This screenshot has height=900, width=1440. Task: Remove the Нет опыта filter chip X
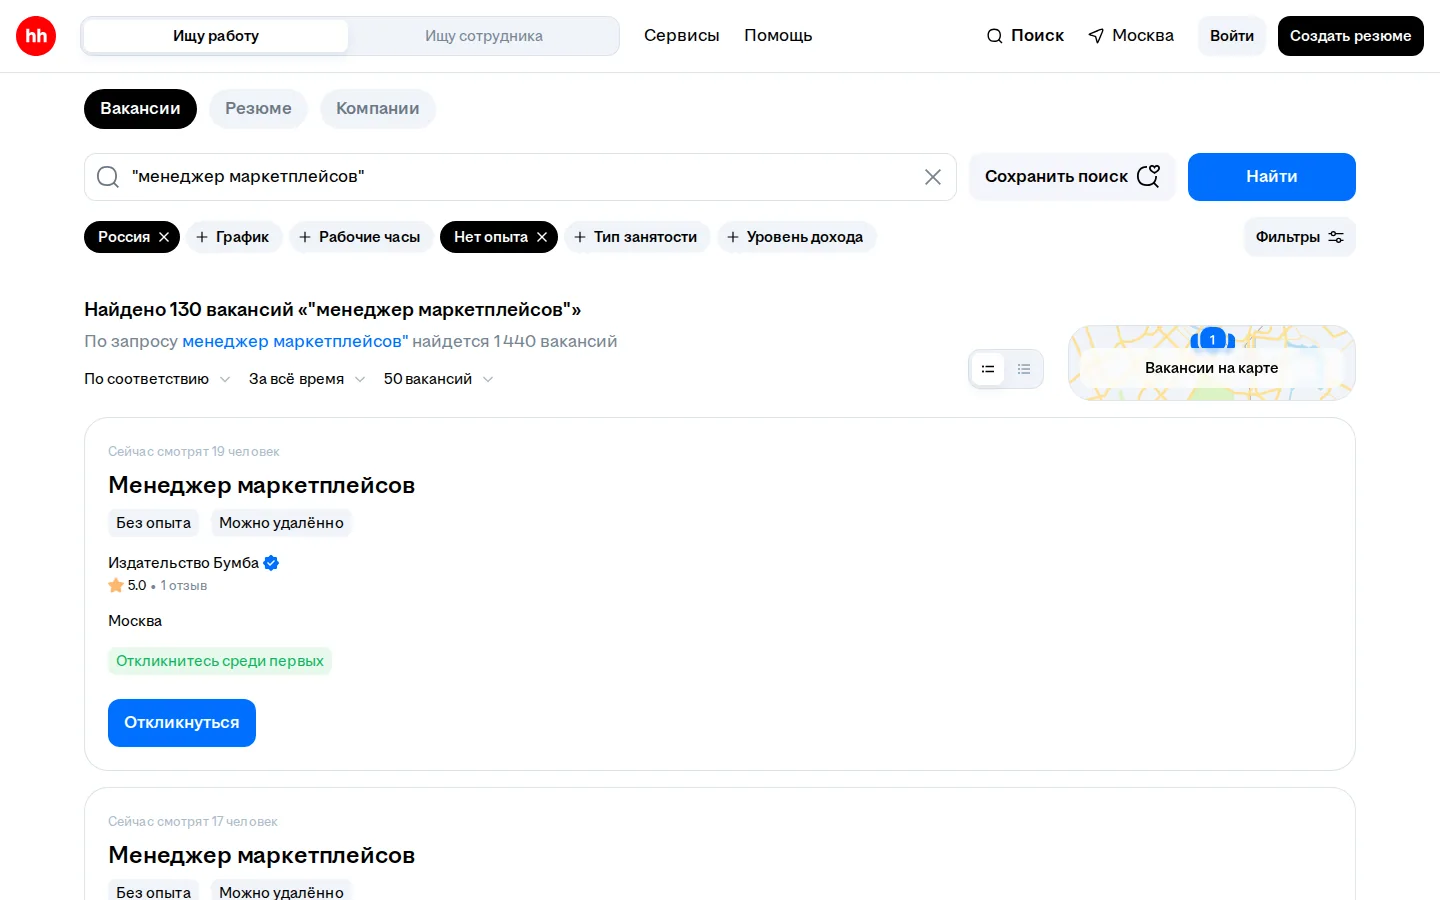542,237
